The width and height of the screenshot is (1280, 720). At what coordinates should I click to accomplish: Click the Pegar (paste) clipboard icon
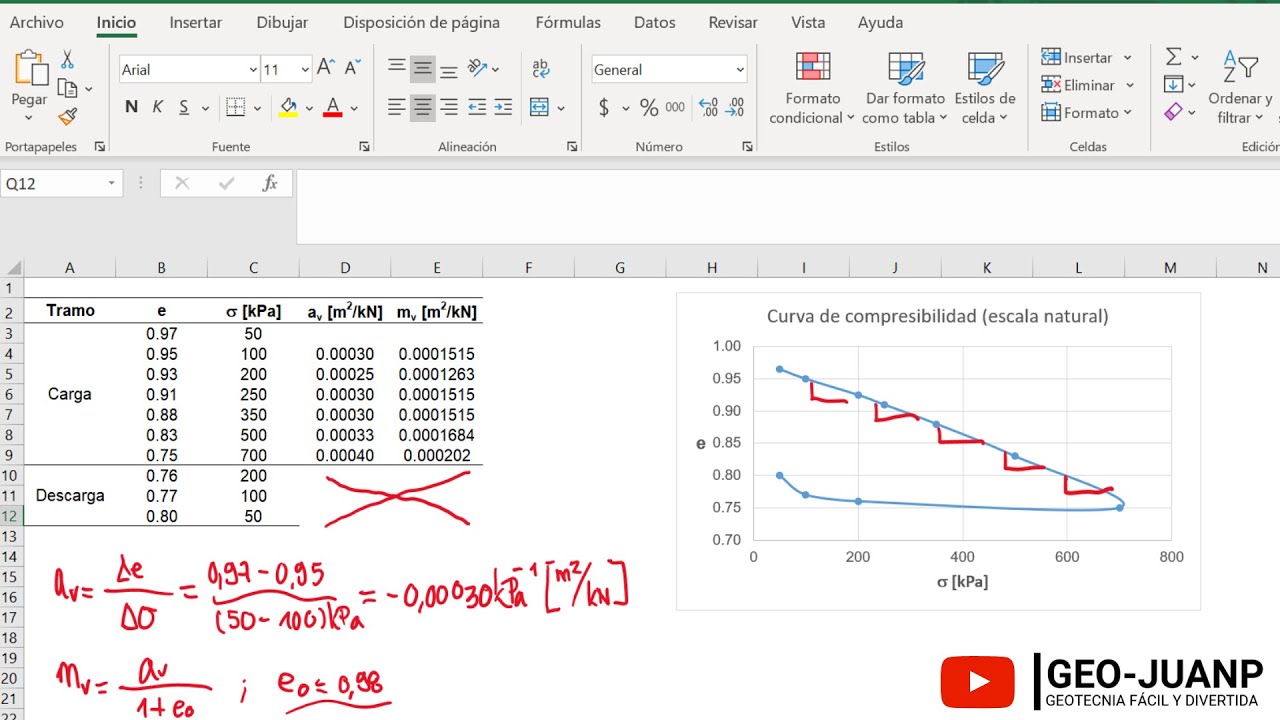[x=30, y=68]
